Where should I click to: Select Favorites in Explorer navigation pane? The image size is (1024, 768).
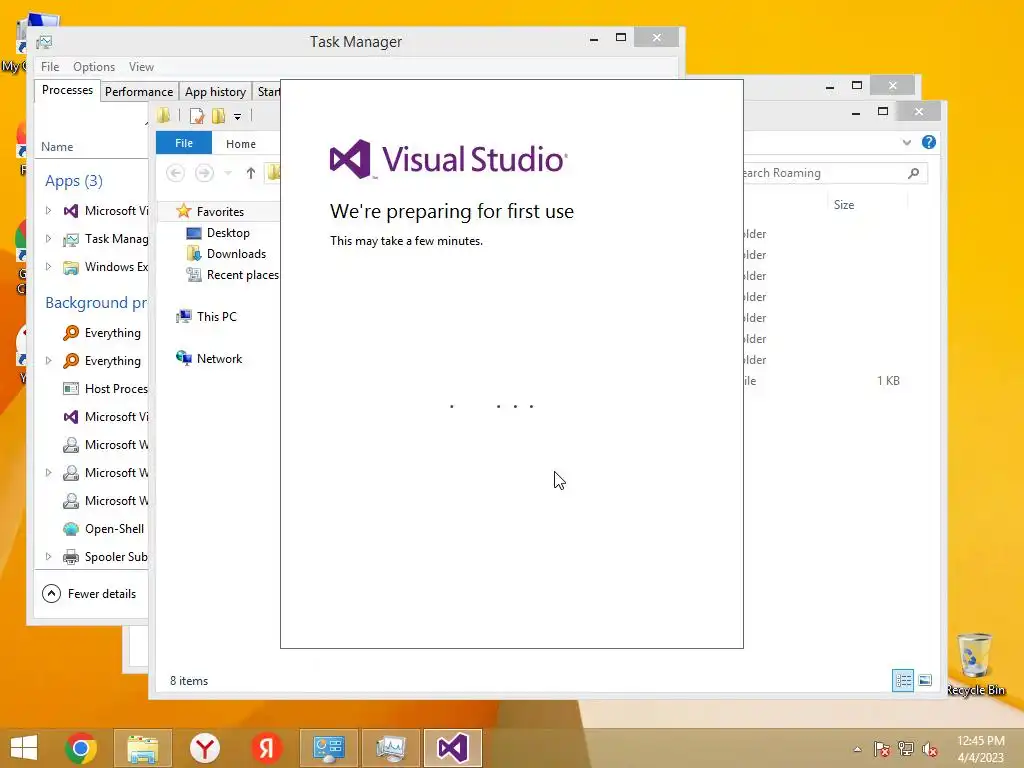point(220,212)
